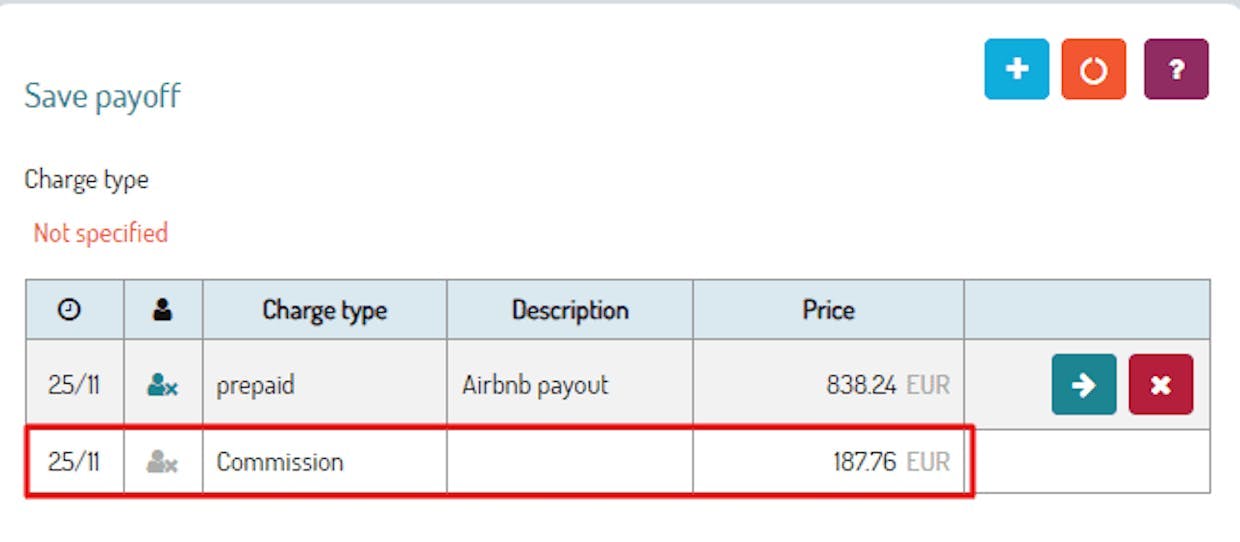The width and height of the screenshot is (1240, 542).
Task: Click the user icon in the prepaid row
Action: tap(162, 385)
